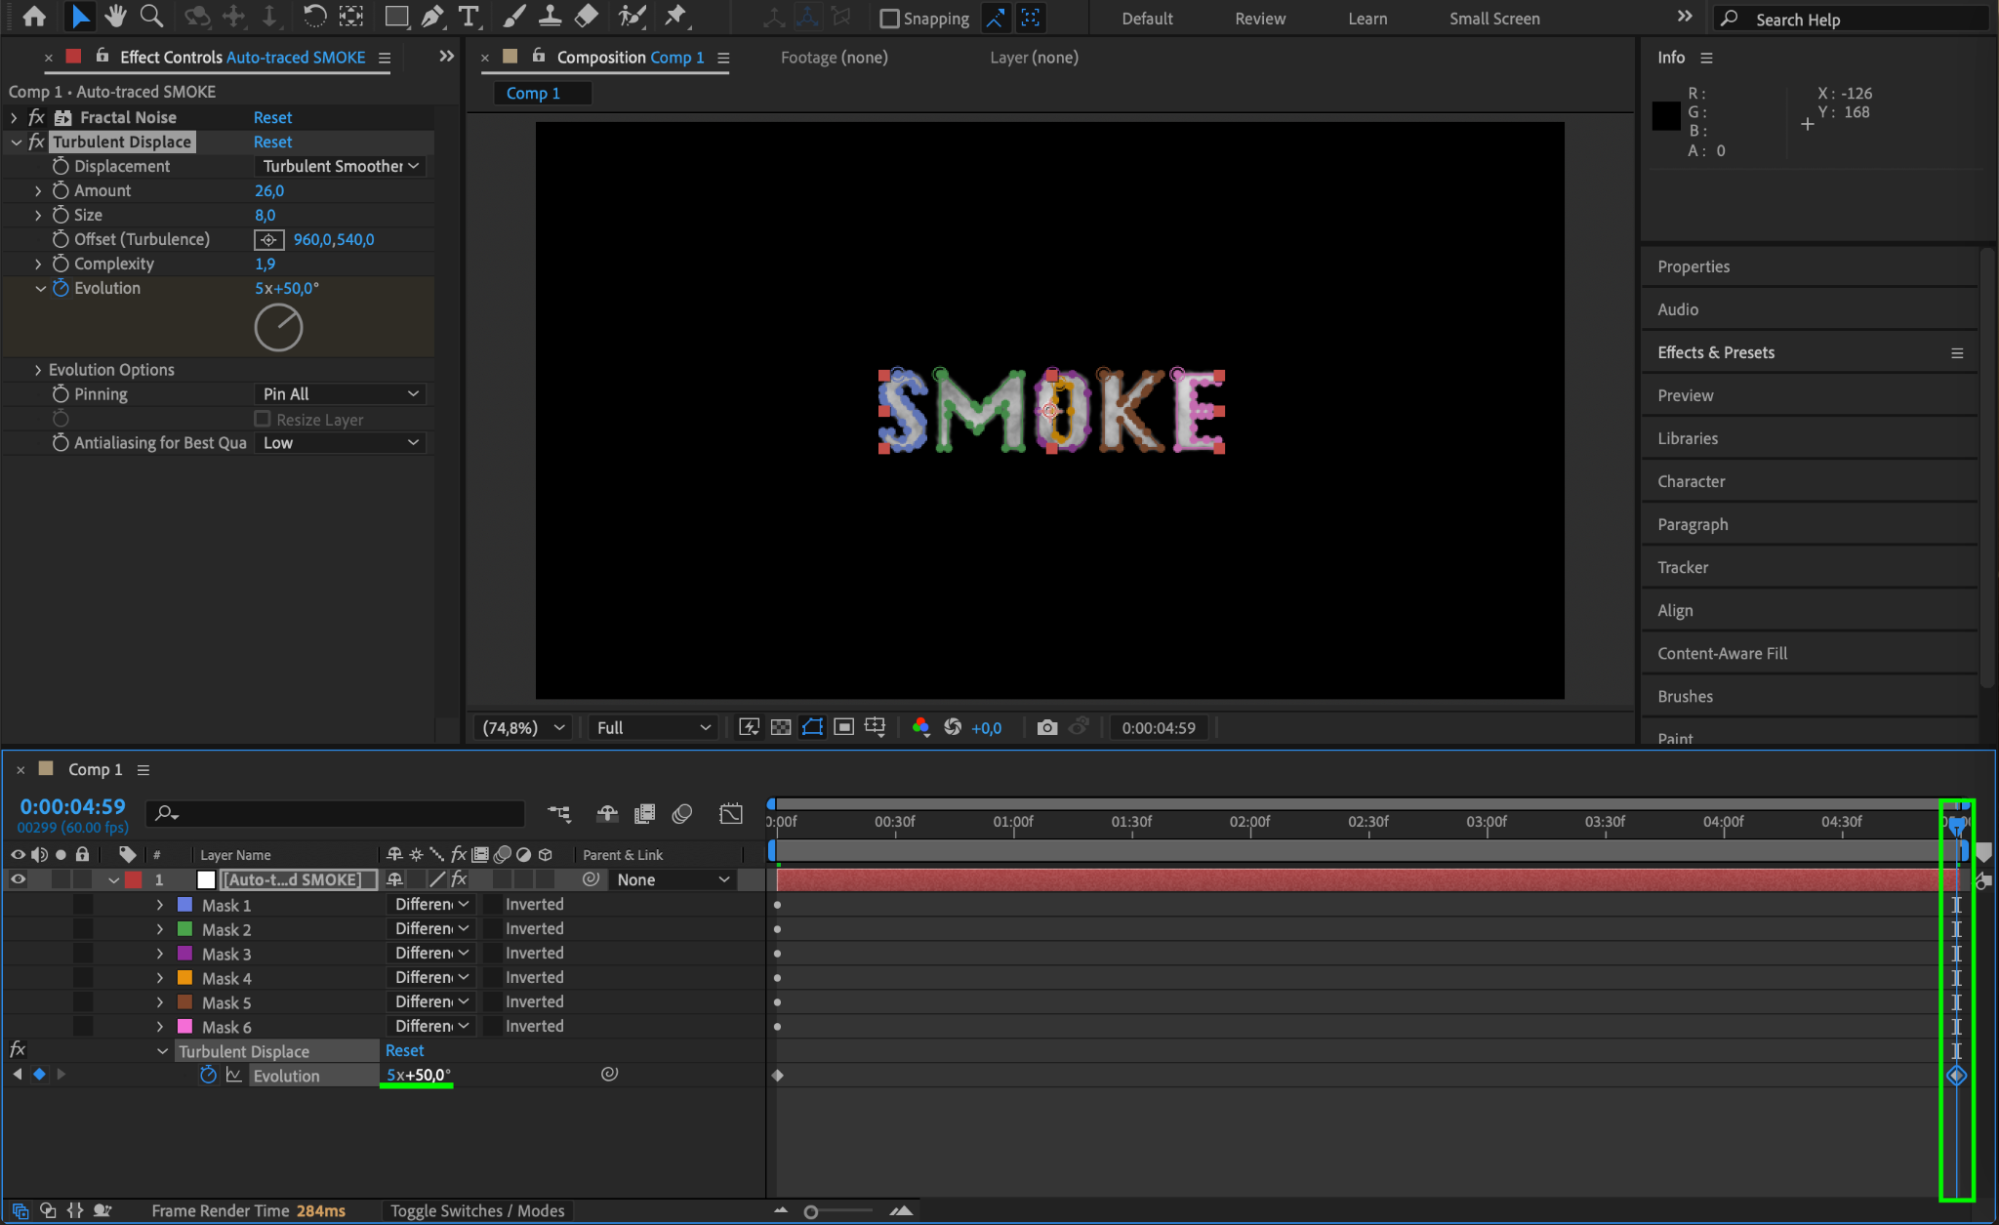Enable the Snapping checkbox

889,18
